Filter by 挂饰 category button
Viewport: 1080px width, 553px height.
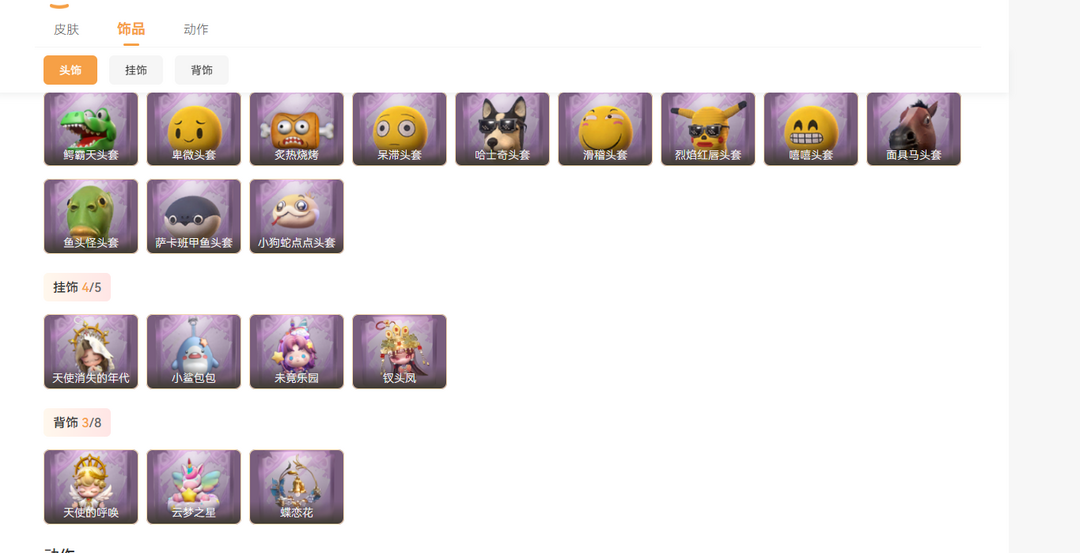pos(136,70)
